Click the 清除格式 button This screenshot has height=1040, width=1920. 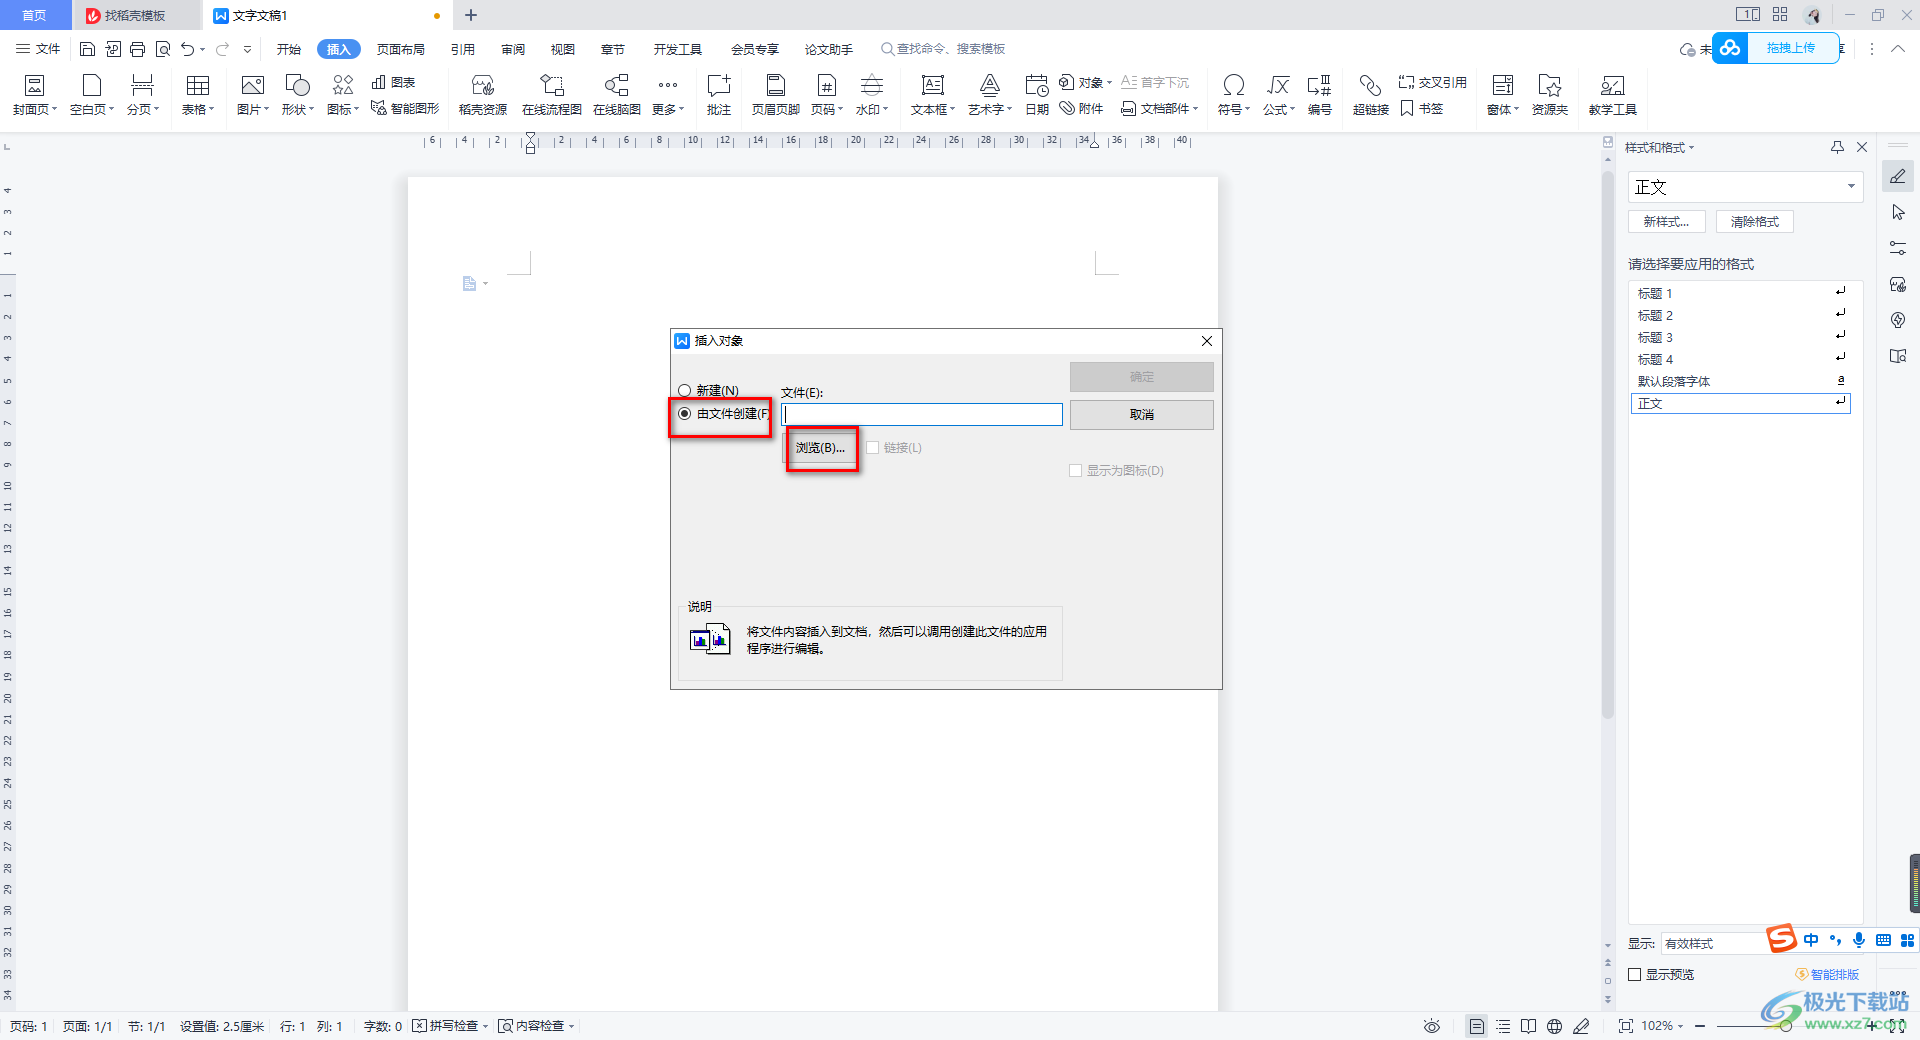point(1755,222)
